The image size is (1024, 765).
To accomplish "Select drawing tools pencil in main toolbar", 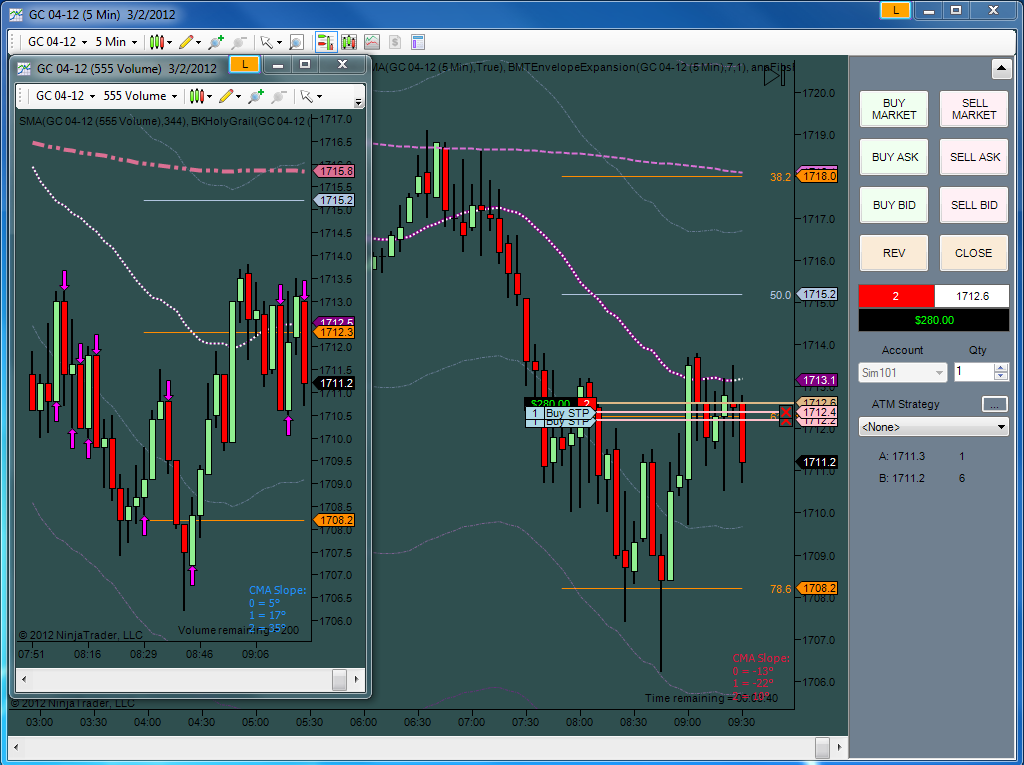I will 189,42.
